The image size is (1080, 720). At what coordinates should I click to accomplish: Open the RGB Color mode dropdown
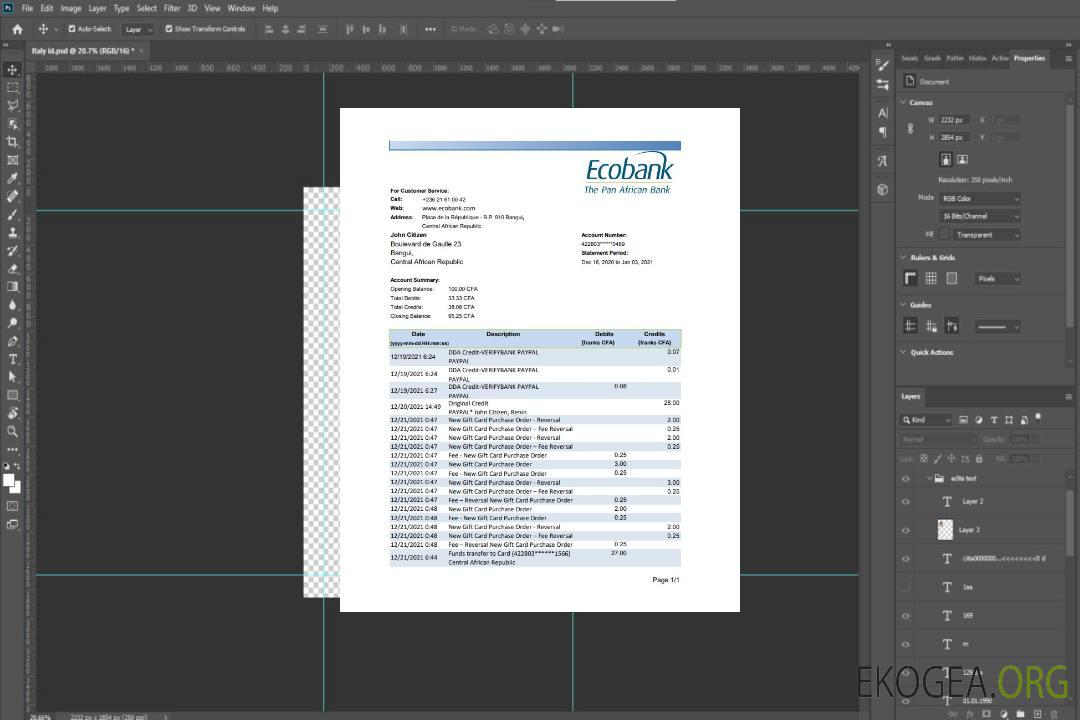tap(980, 198)
